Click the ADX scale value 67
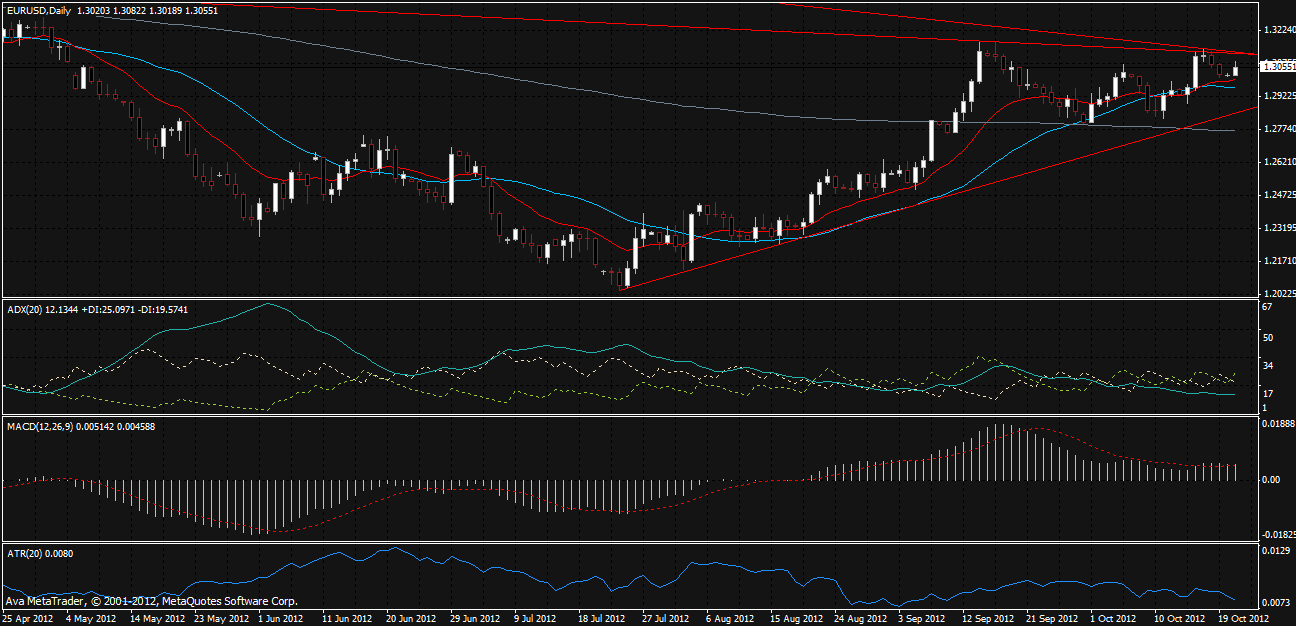This screenshot has height=626, width=1296. [1266, 307]
